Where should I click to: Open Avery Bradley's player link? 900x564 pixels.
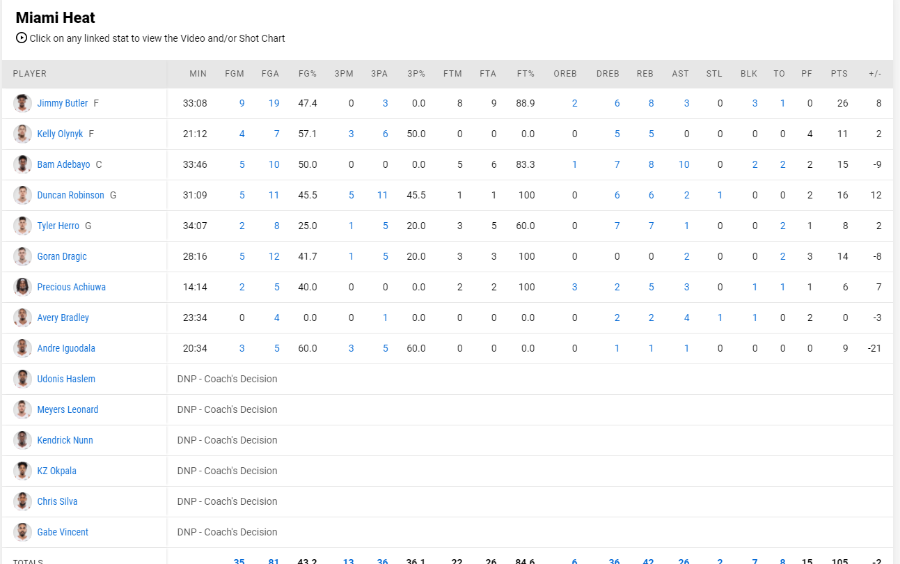(x=63, y=317)
